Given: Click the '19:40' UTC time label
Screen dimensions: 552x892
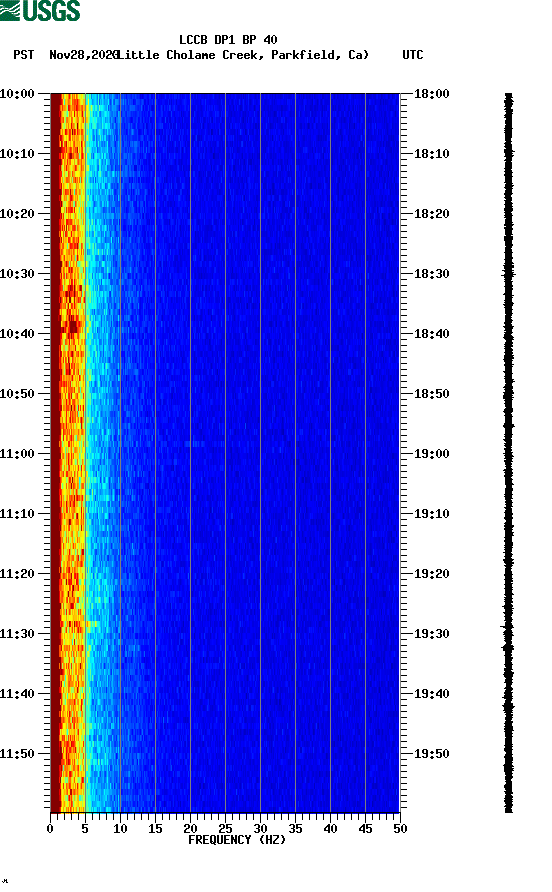Looking at the screenshot, I should coord(431,694).
